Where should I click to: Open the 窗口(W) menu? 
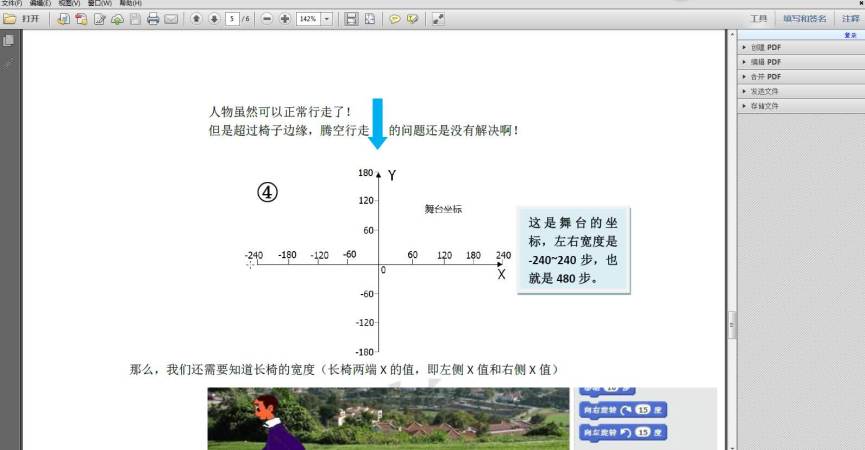100,3
